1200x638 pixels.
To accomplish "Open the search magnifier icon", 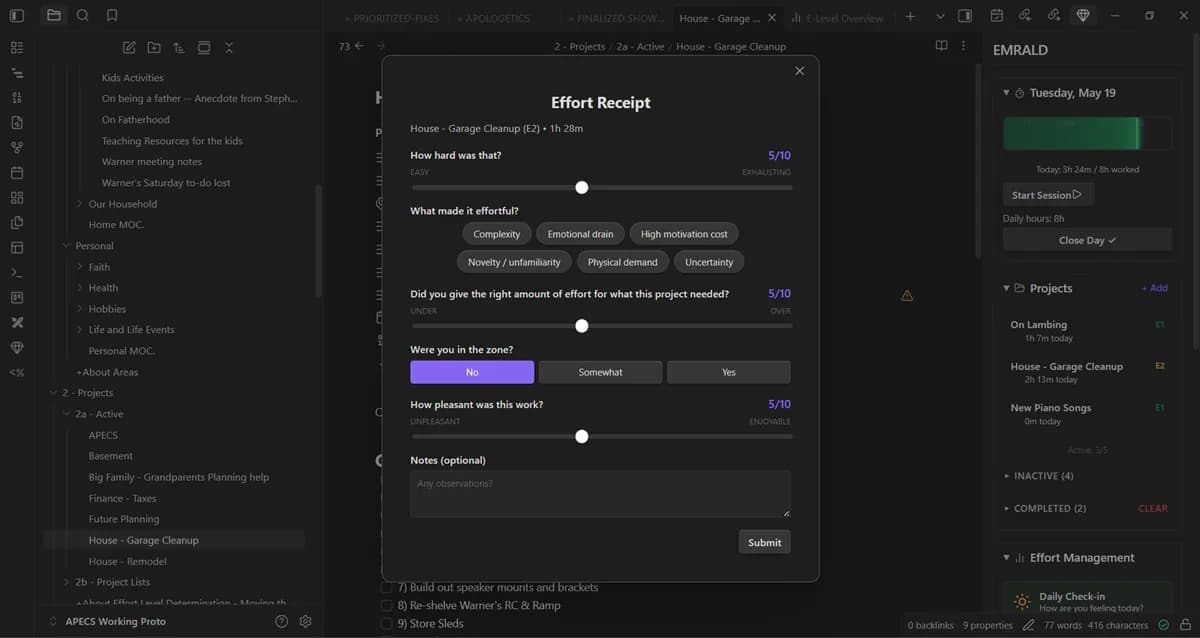I will [83, 16].
